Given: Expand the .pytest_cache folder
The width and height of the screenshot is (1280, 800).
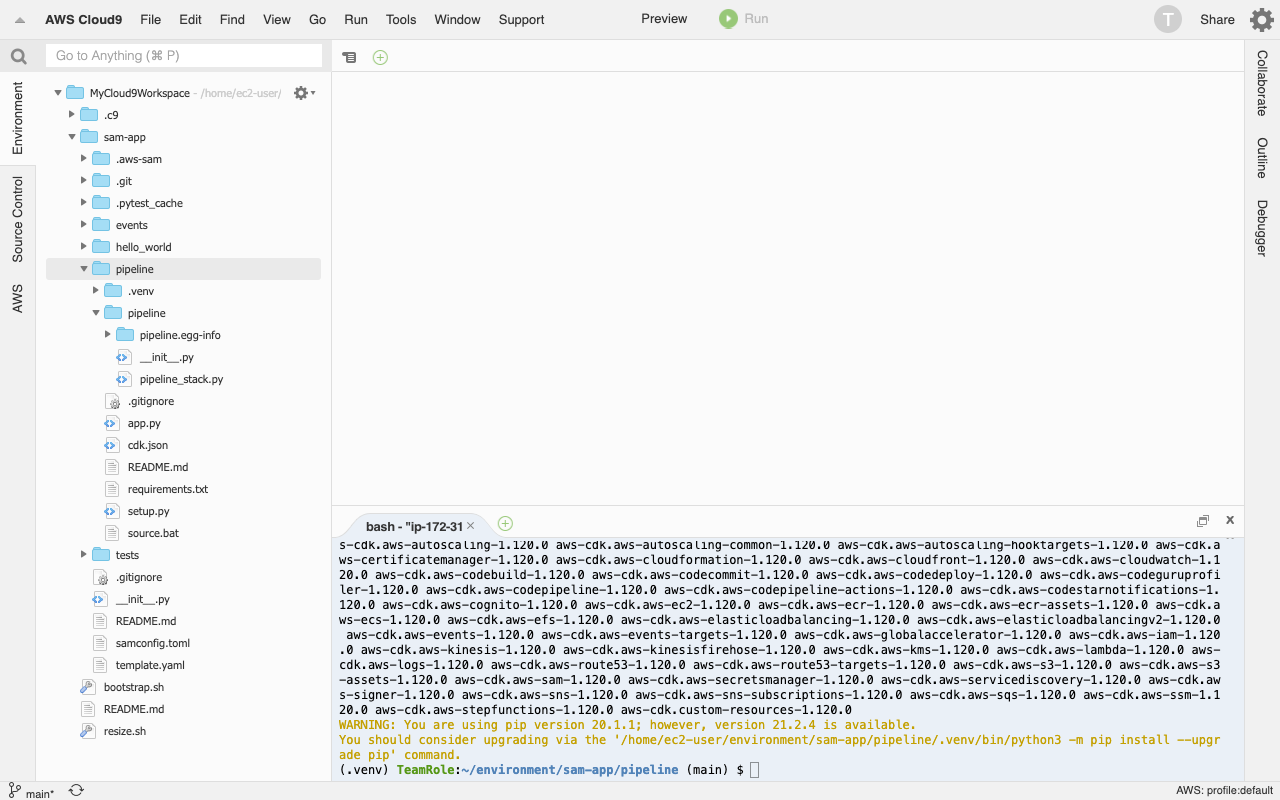Looking at the screenshot, I should (84, 203).
